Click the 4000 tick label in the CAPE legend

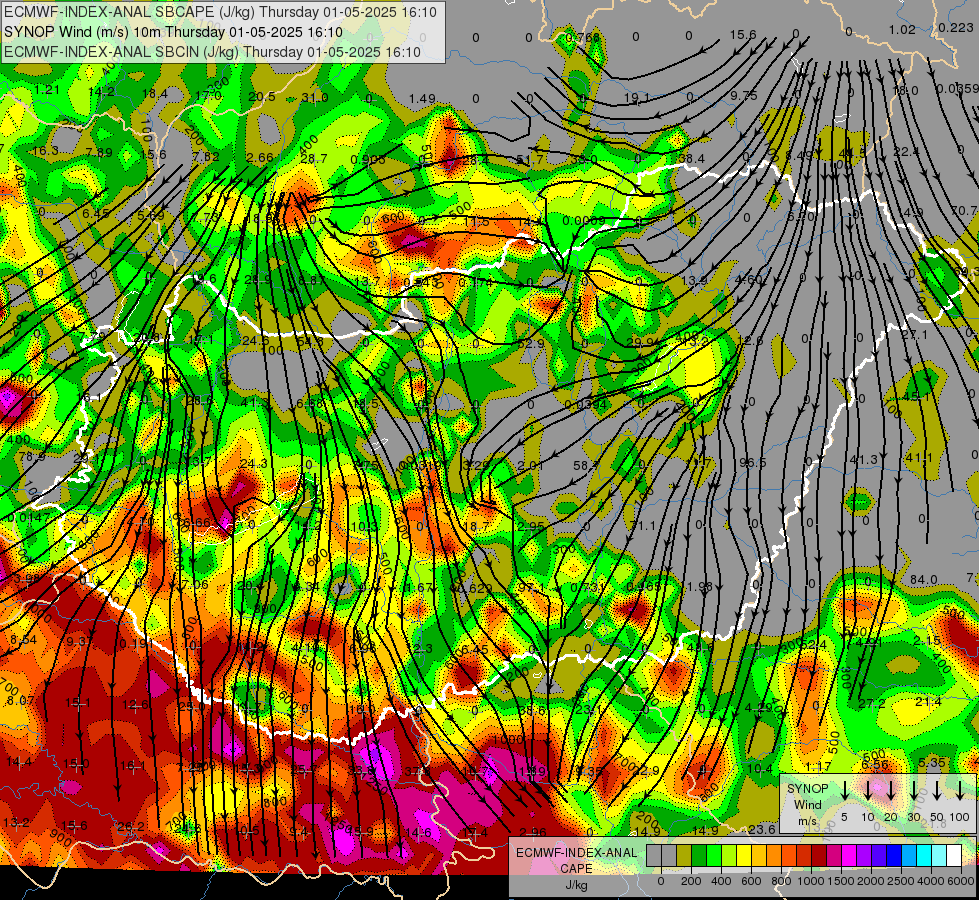932,881
